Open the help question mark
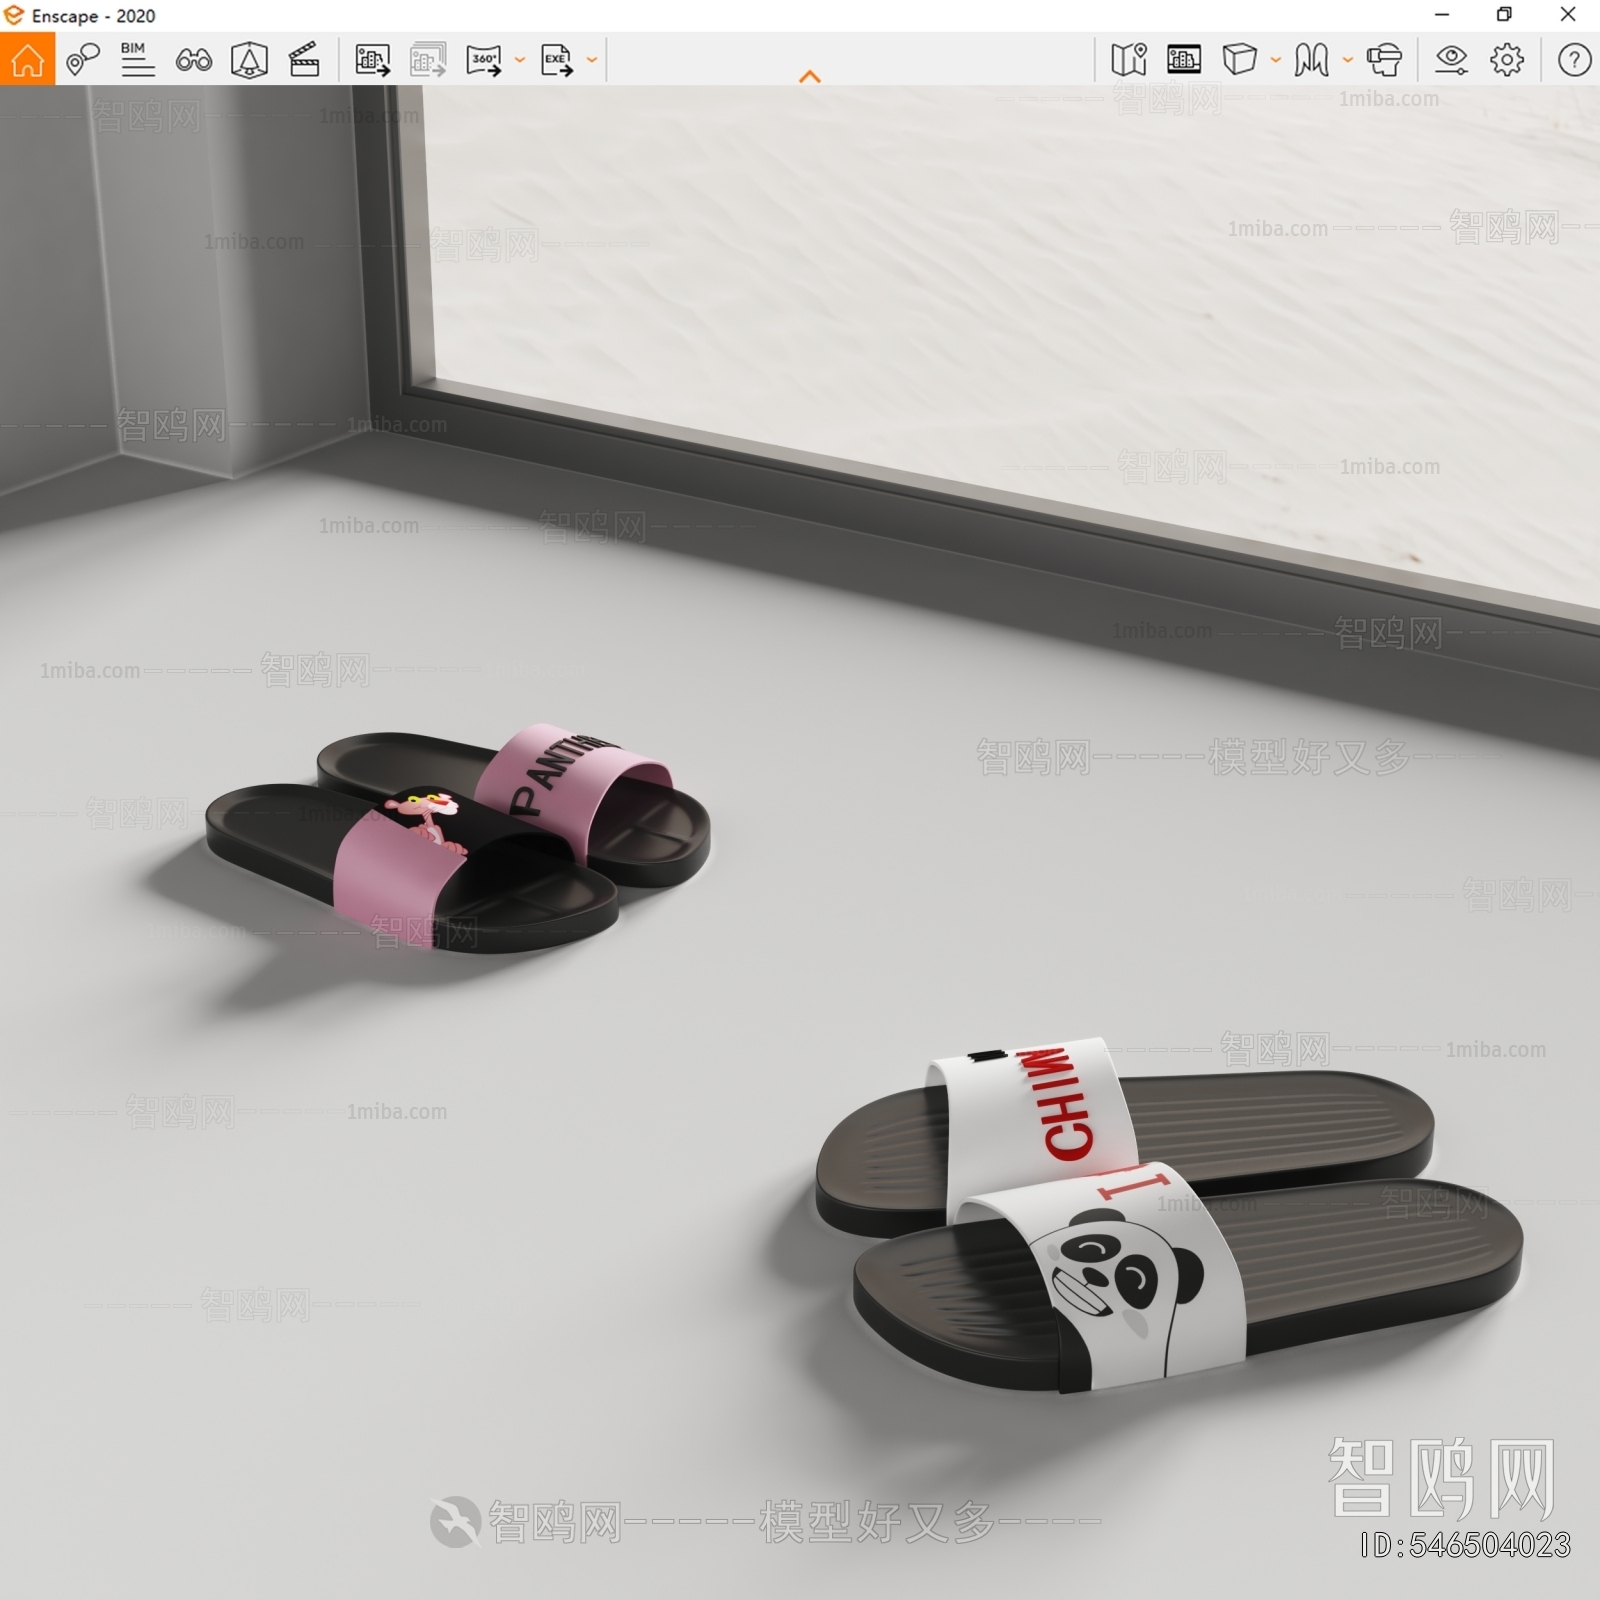This screenshot has width=1600, height=1600. click(x=1575, y=60)
